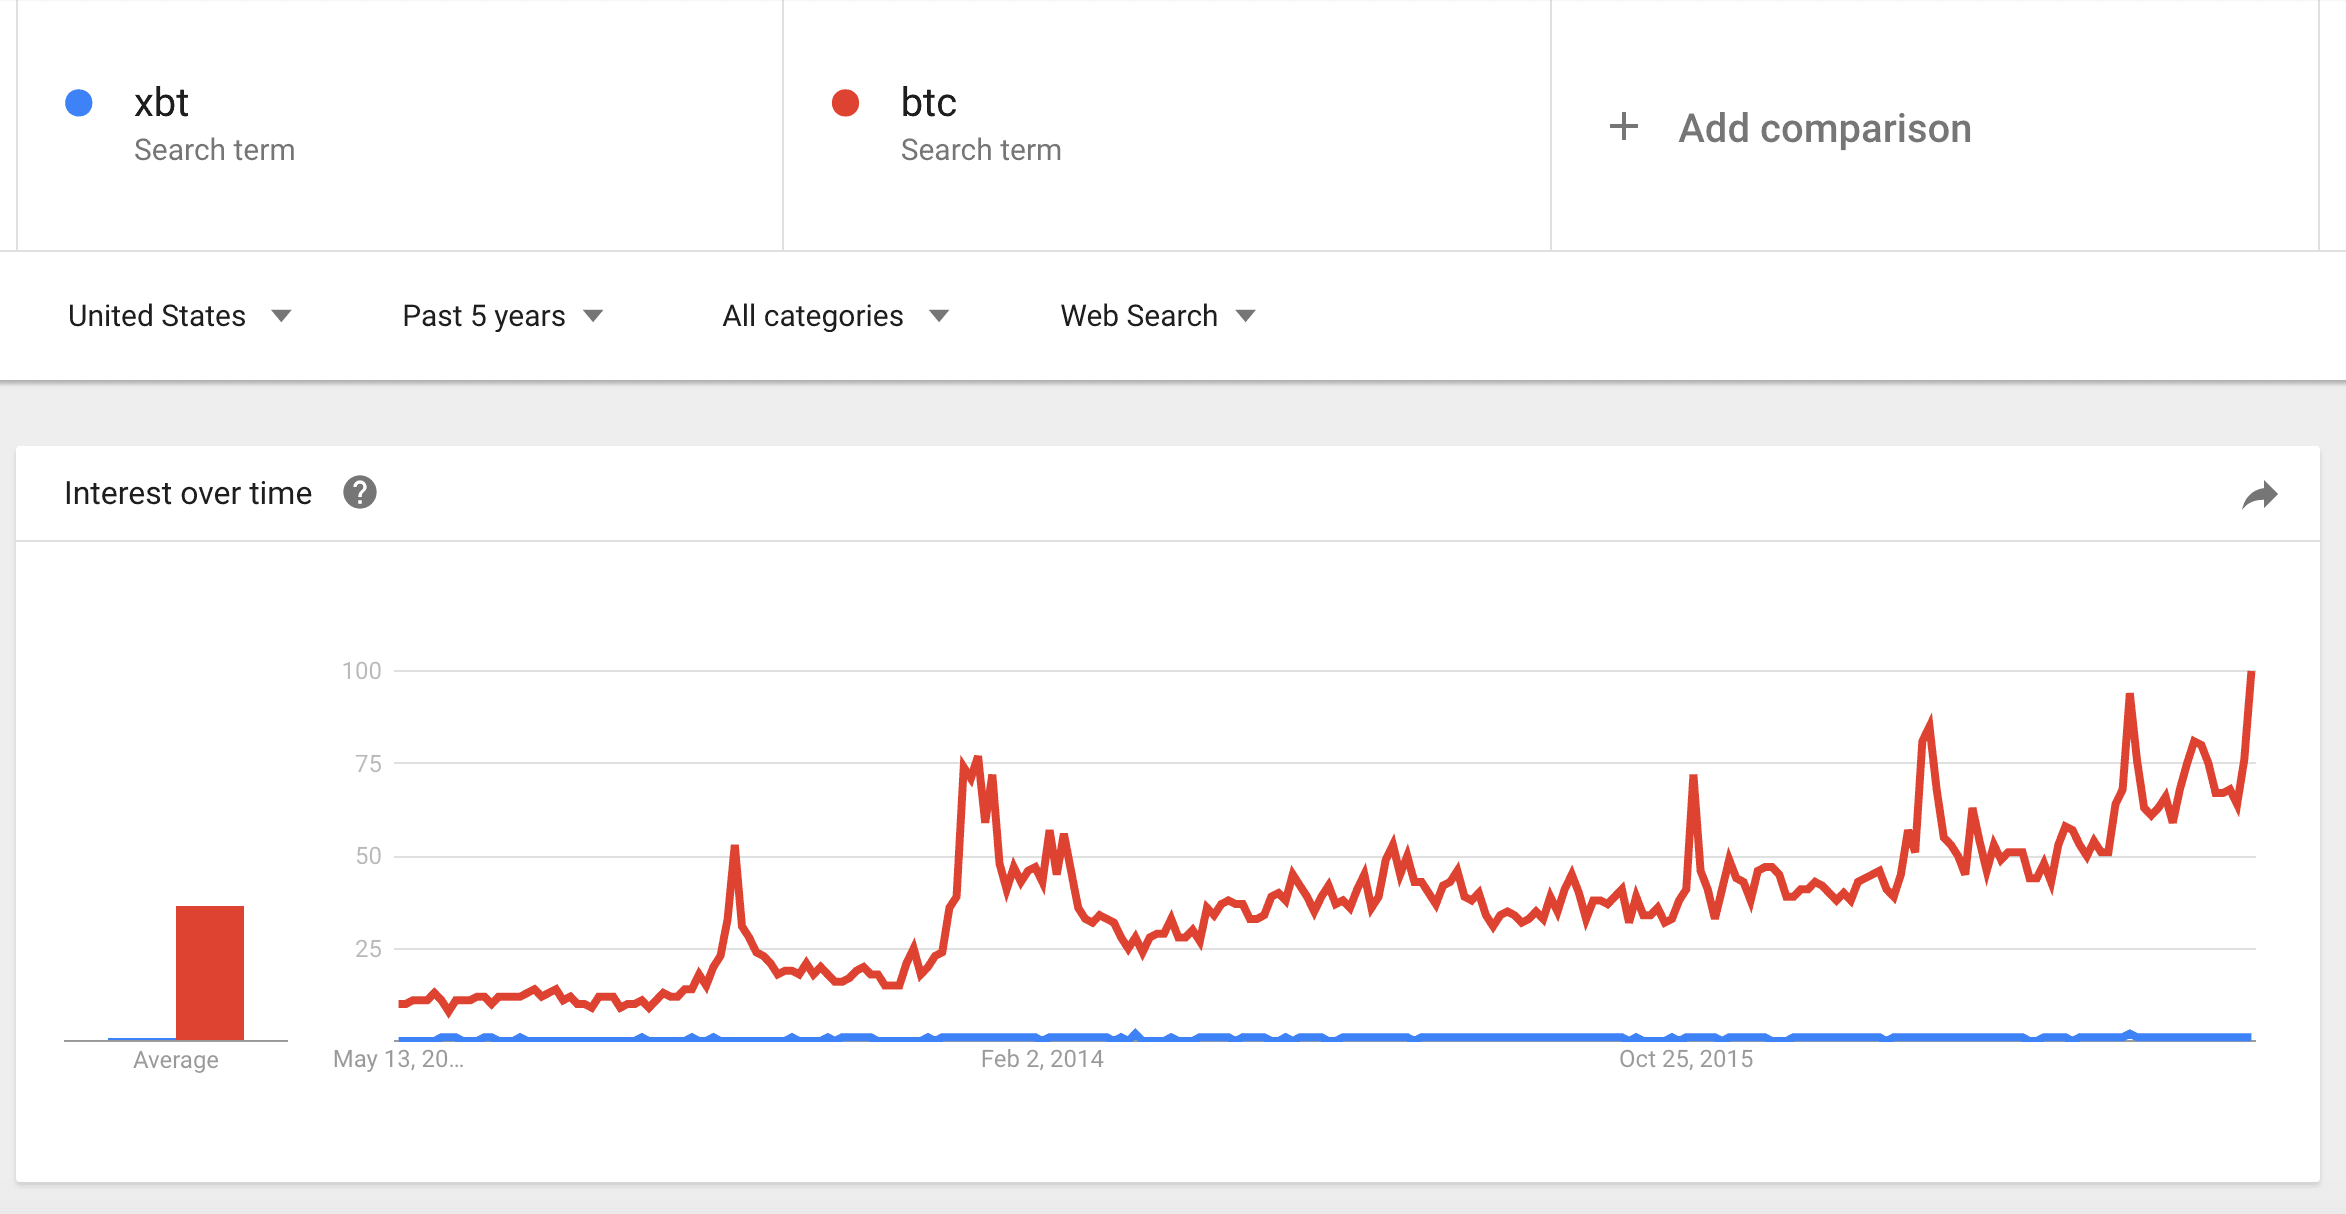Edit the btc search term
The image size is (2346, 1214).
[x=928, y=103]
